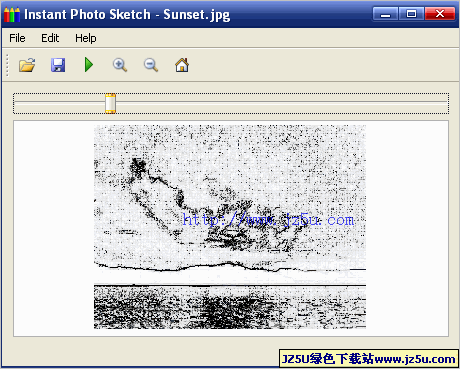Click the home icon in toolbar
Viewport: 460px width, 369px height.
(182, 65)
